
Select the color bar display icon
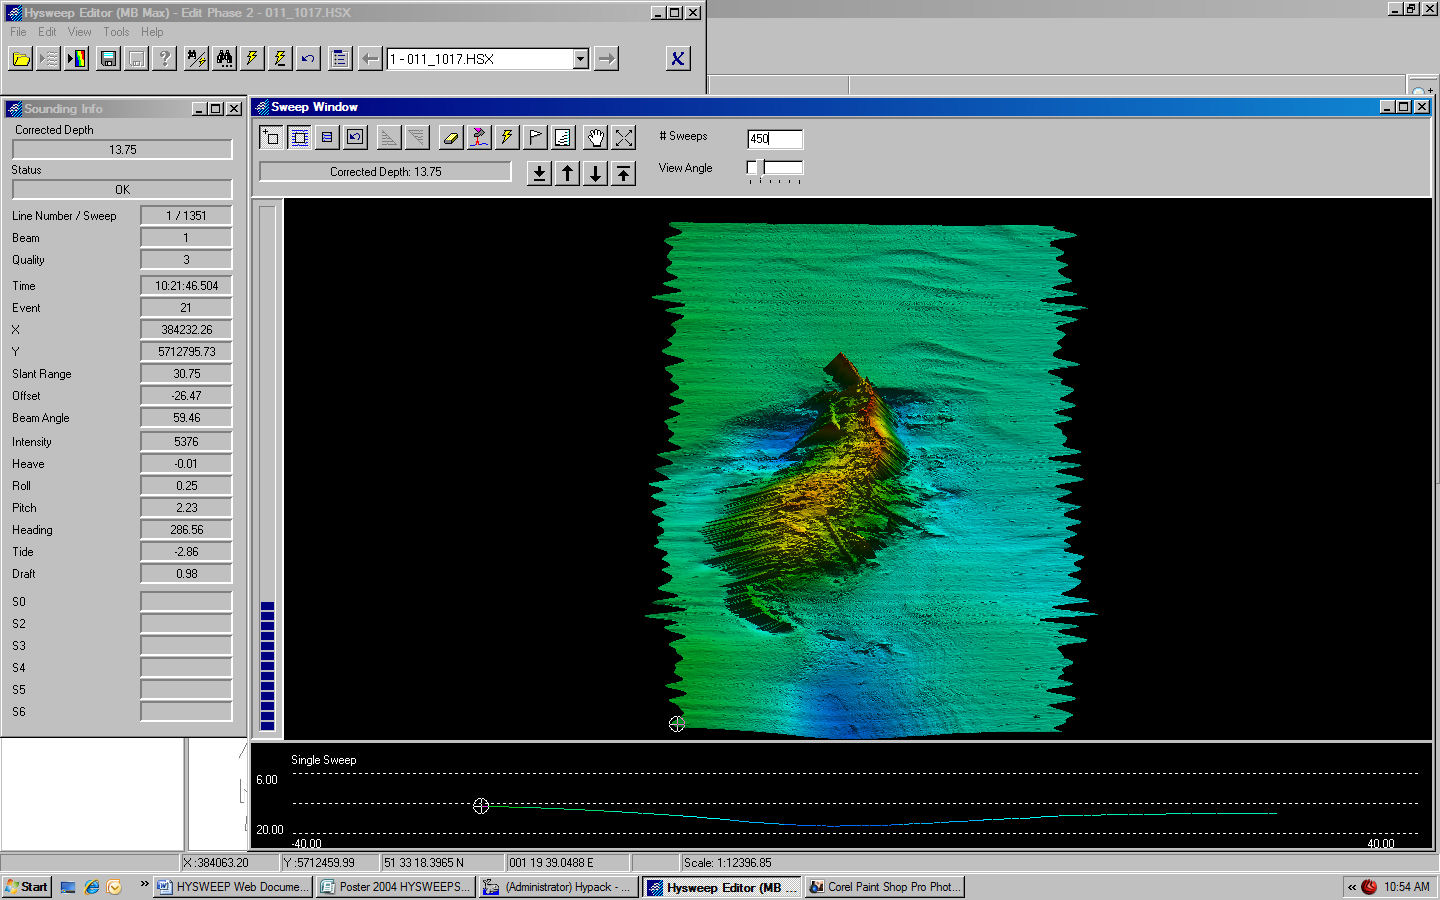click(x=77, y=58)
